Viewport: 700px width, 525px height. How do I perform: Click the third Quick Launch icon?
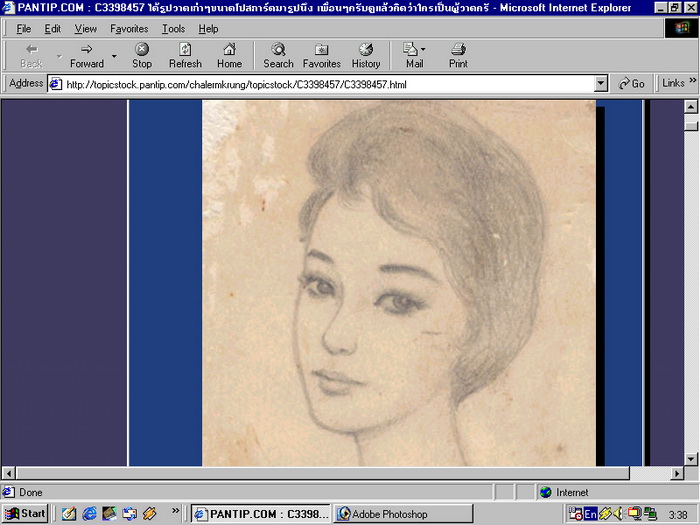click(109, 514)
